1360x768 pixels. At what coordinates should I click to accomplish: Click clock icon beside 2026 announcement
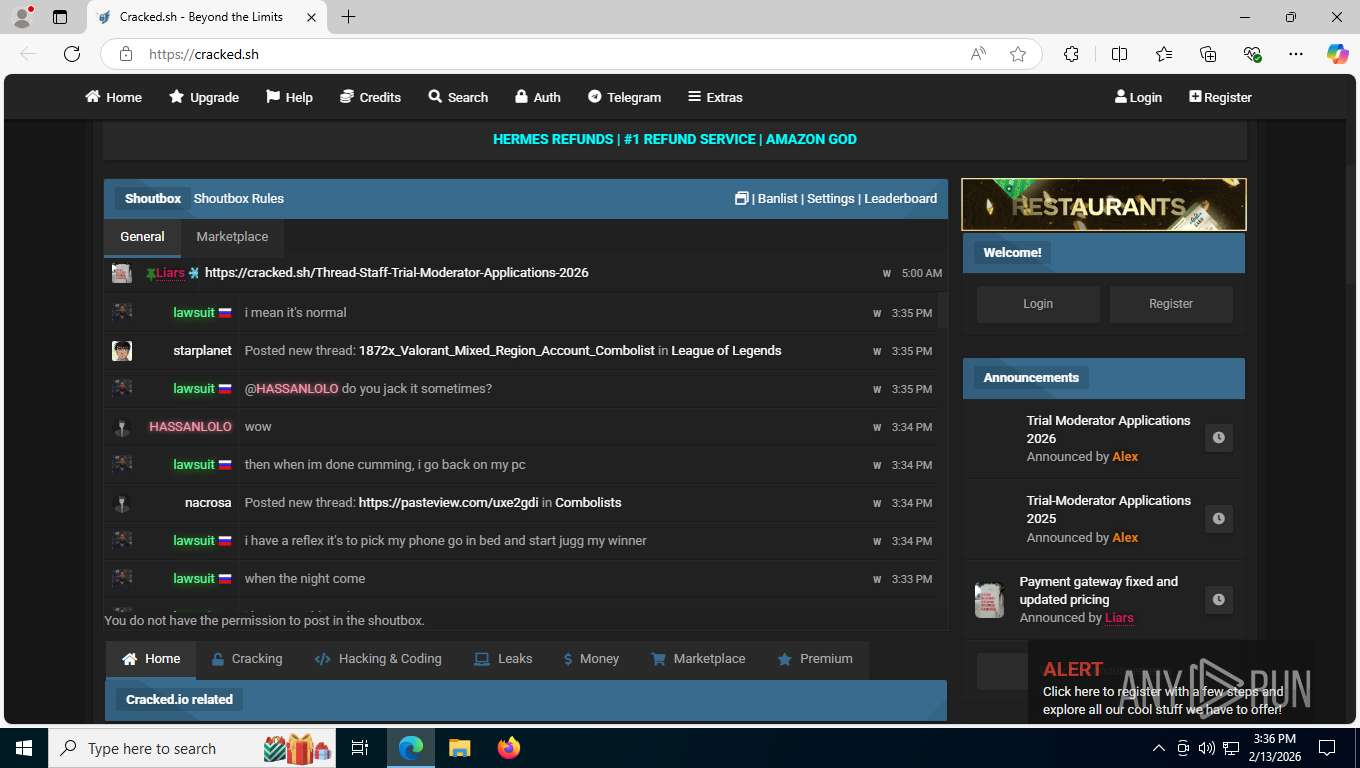[x=1218, y=438]
